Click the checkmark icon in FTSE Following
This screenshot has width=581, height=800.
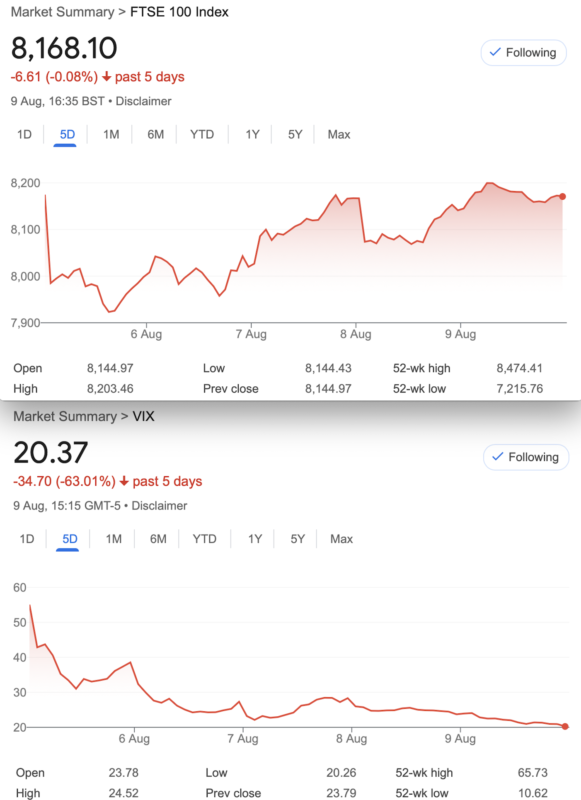point(495,52)
